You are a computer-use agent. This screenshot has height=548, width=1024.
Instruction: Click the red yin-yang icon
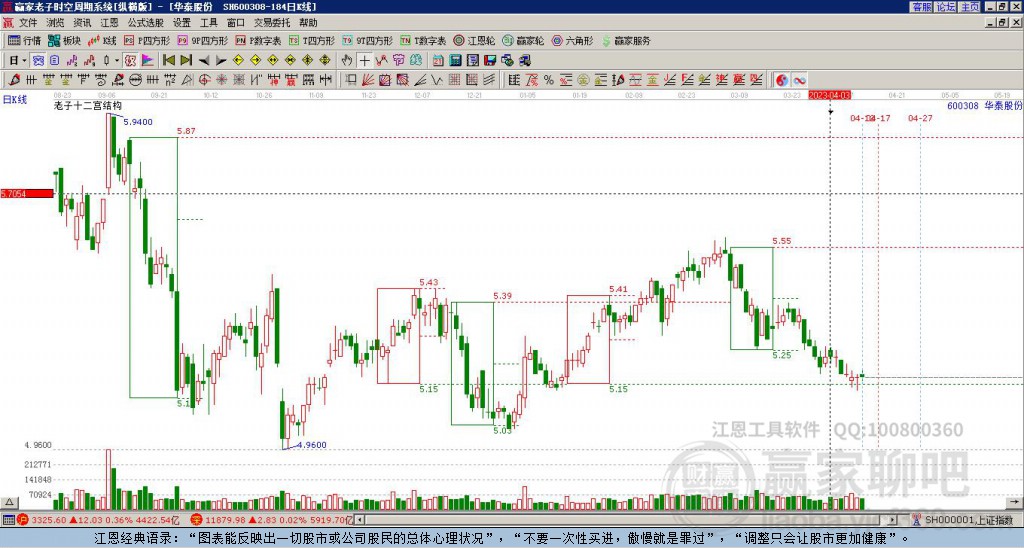click(782, 80)
